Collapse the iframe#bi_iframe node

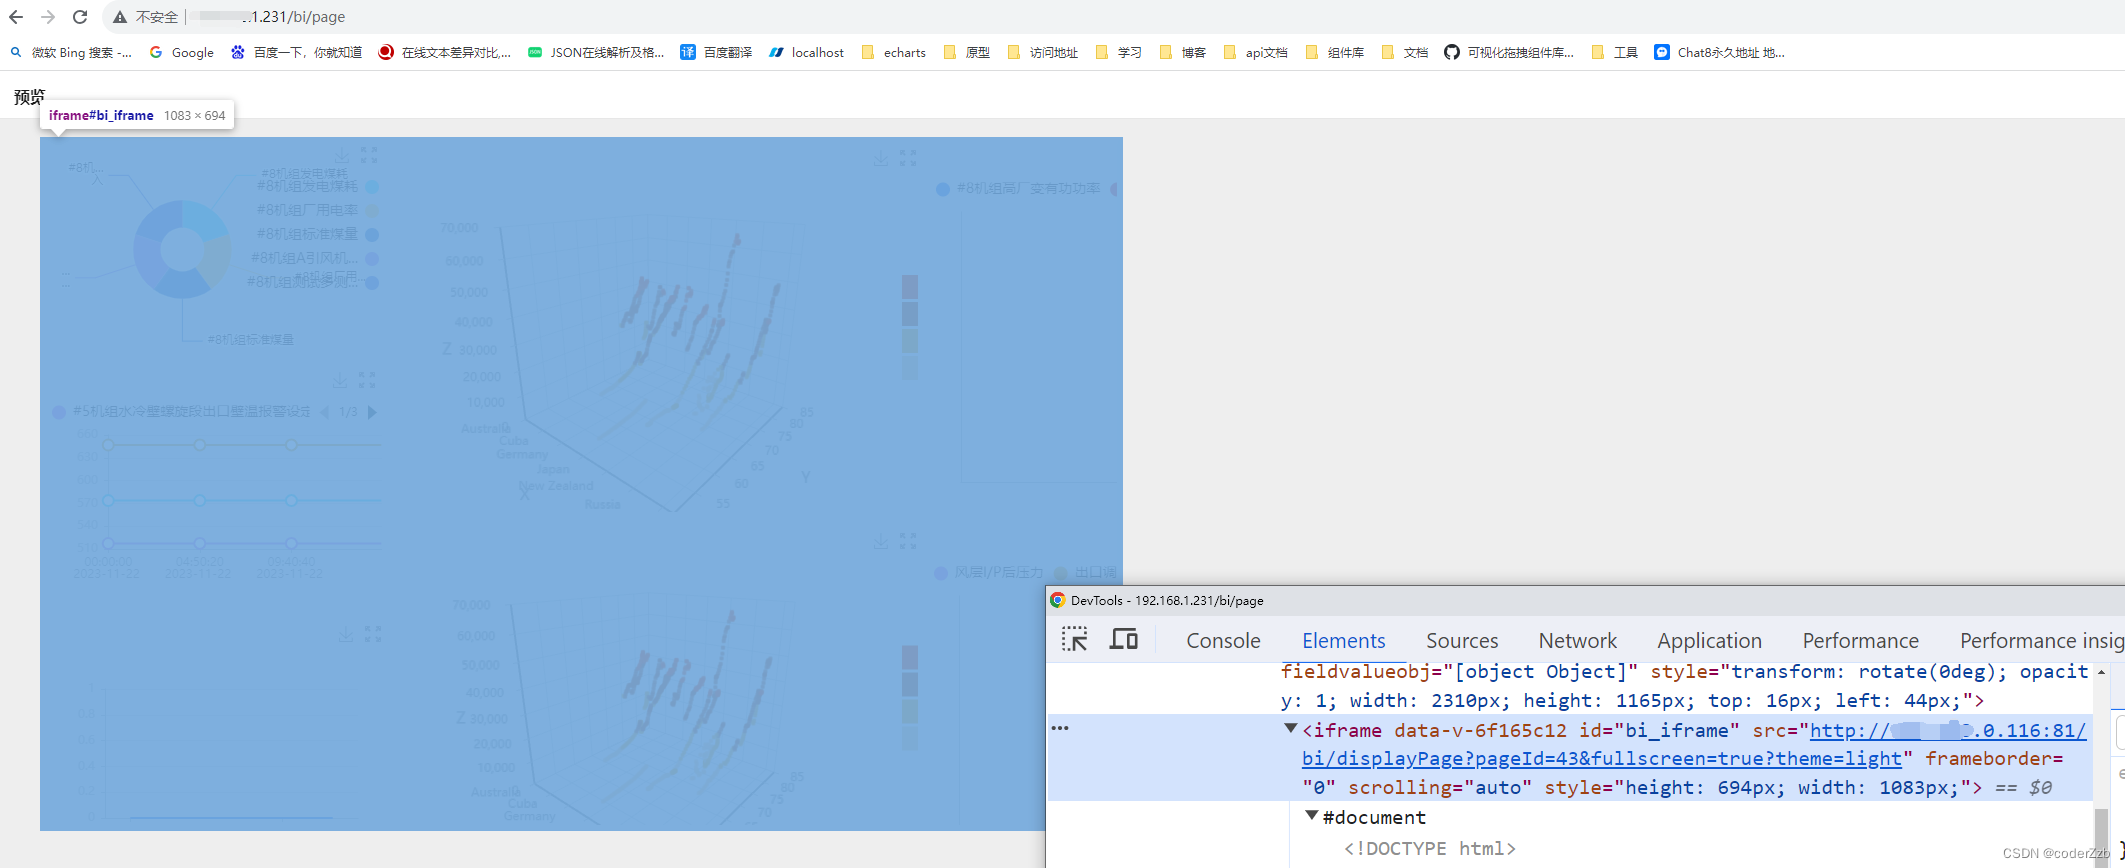click(1290, 729)
